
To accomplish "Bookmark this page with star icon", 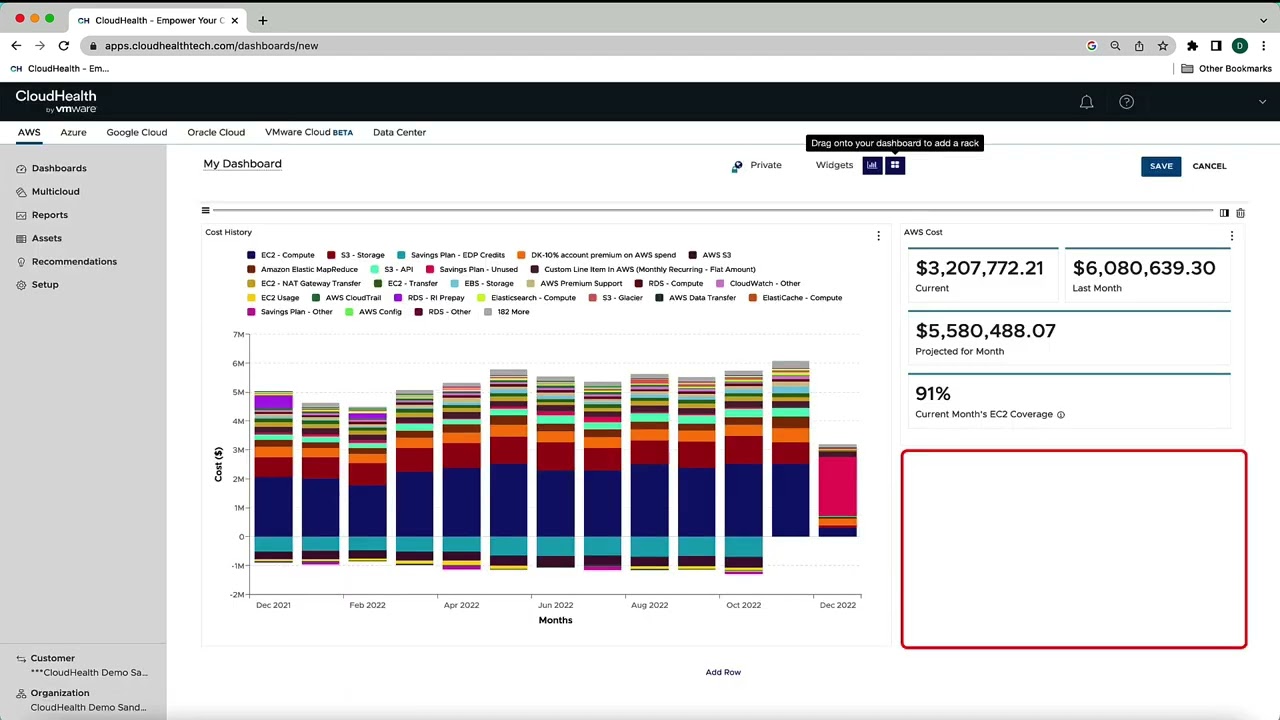I will pos(1162,45).
